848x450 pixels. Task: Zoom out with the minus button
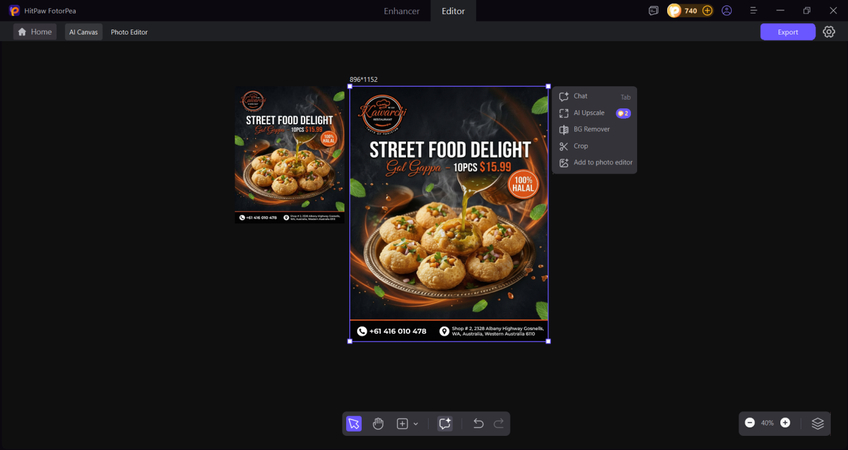tap(750, 423)
